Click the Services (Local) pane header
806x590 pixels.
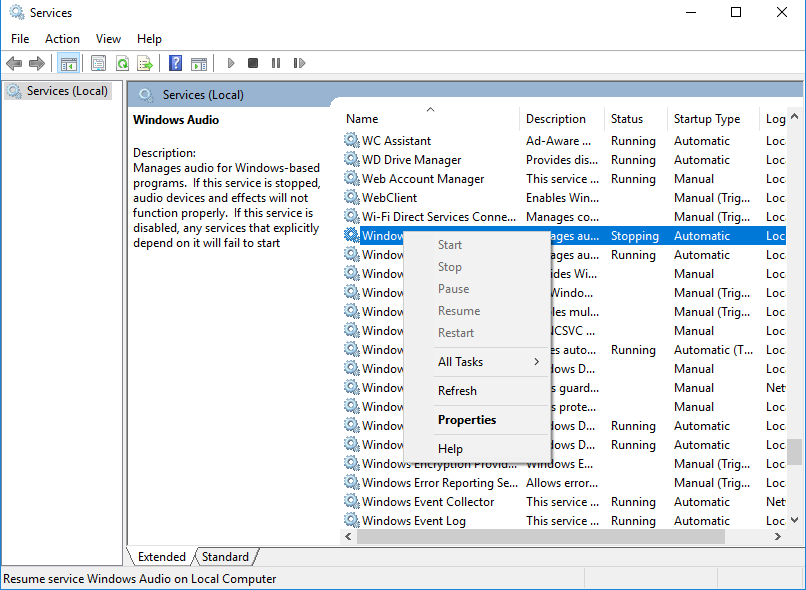point(203,95)
